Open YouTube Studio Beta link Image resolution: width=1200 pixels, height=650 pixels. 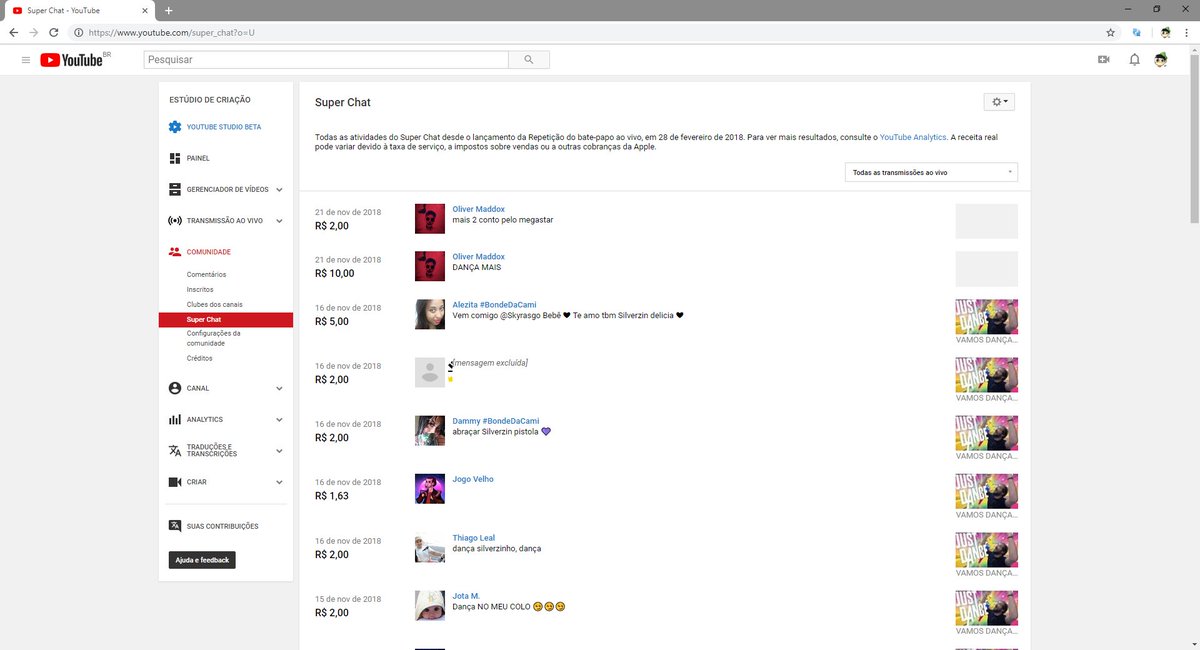[224, 127]
